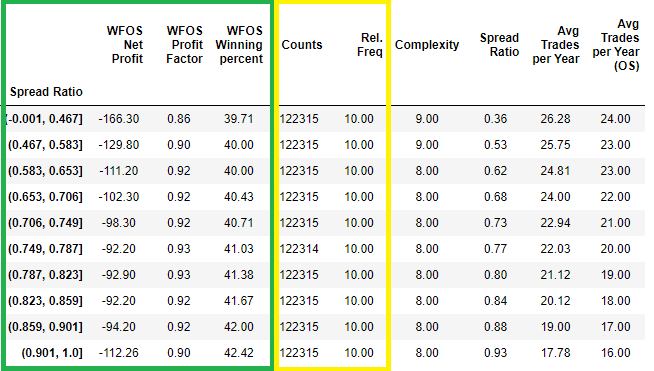Click the Rel. Freq column header
654x371 pixels.
tap(370, 45)
